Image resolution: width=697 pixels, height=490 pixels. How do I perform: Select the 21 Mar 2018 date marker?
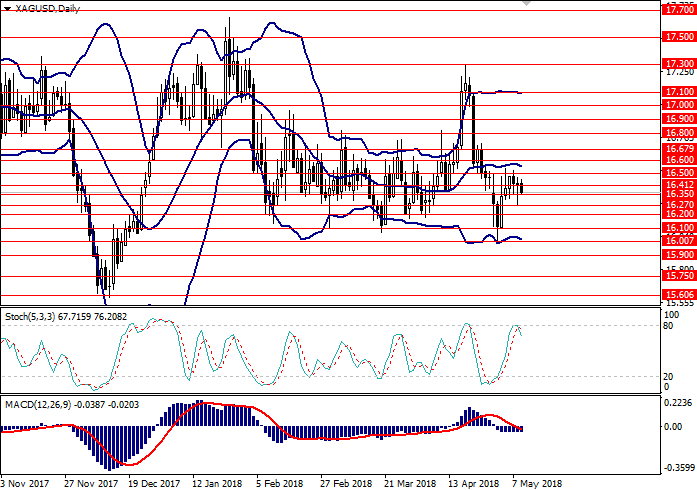[407, 482]
